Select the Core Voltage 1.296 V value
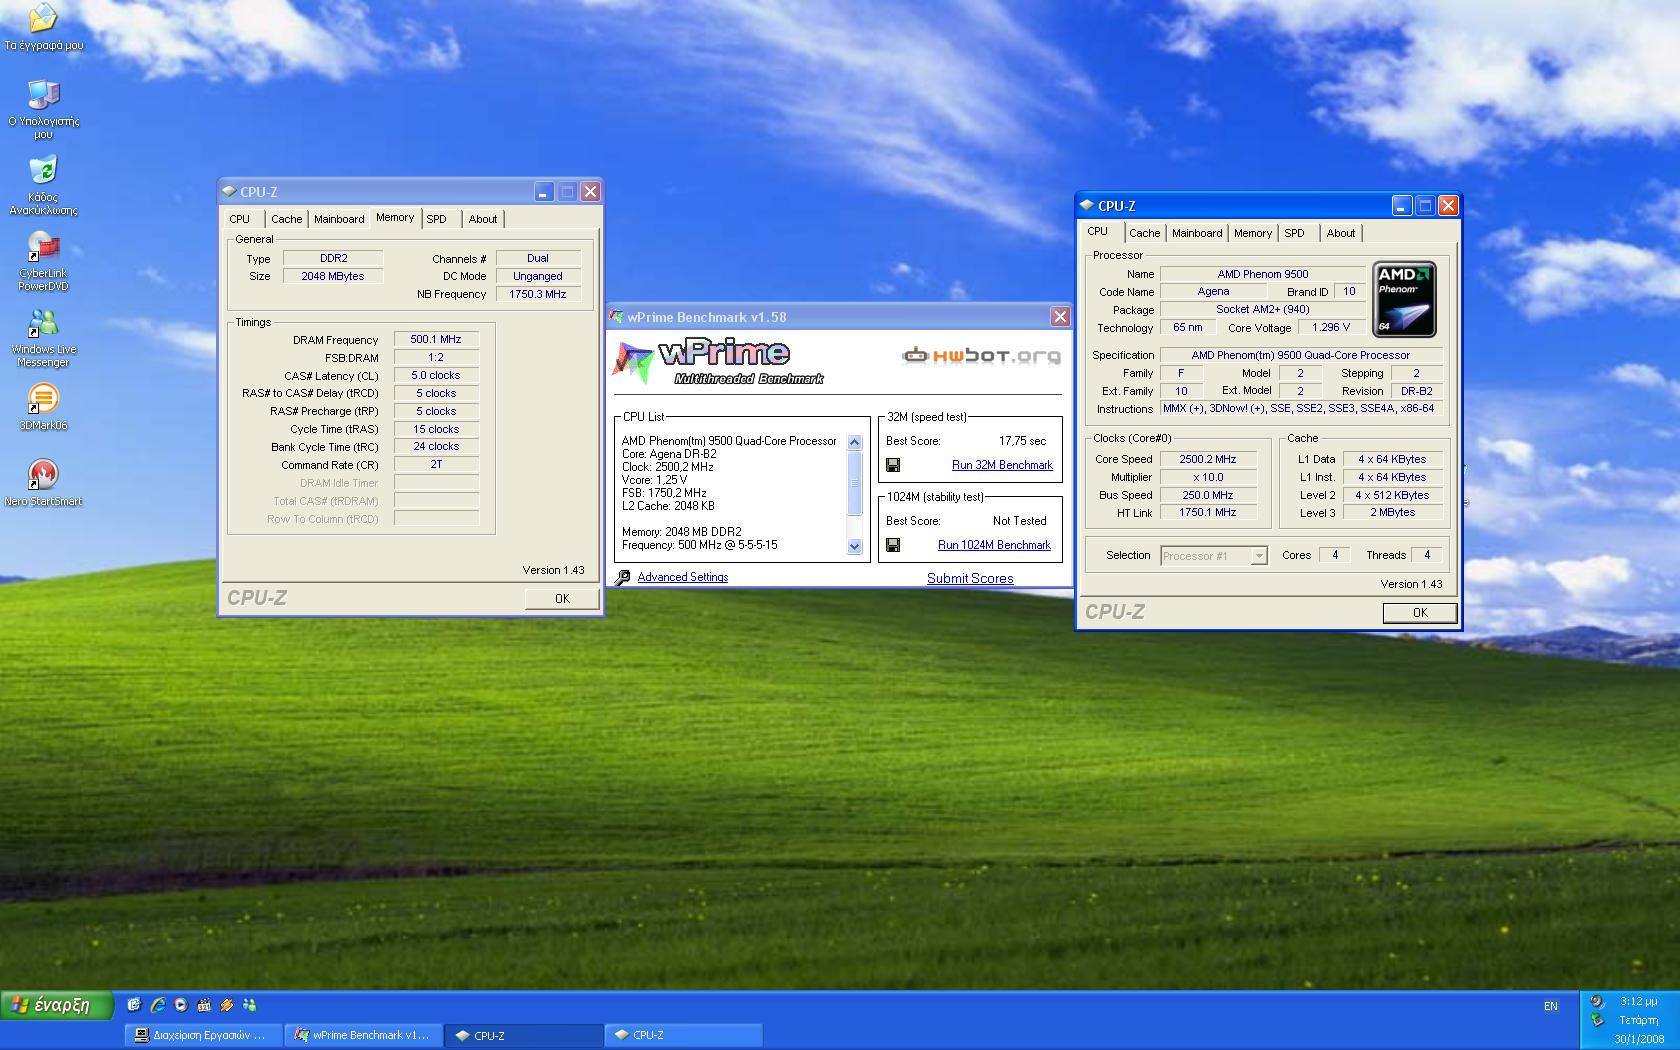 1331,327
